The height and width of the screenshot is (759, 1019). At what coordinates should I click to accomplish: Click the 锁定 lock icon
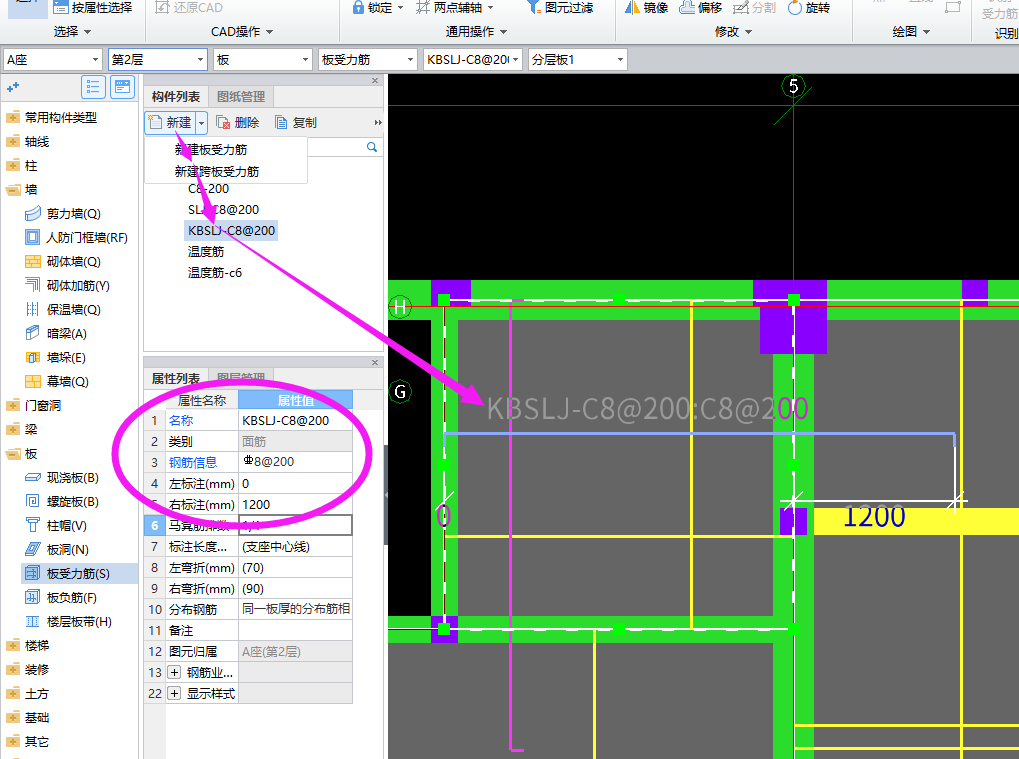pos(357,8)
